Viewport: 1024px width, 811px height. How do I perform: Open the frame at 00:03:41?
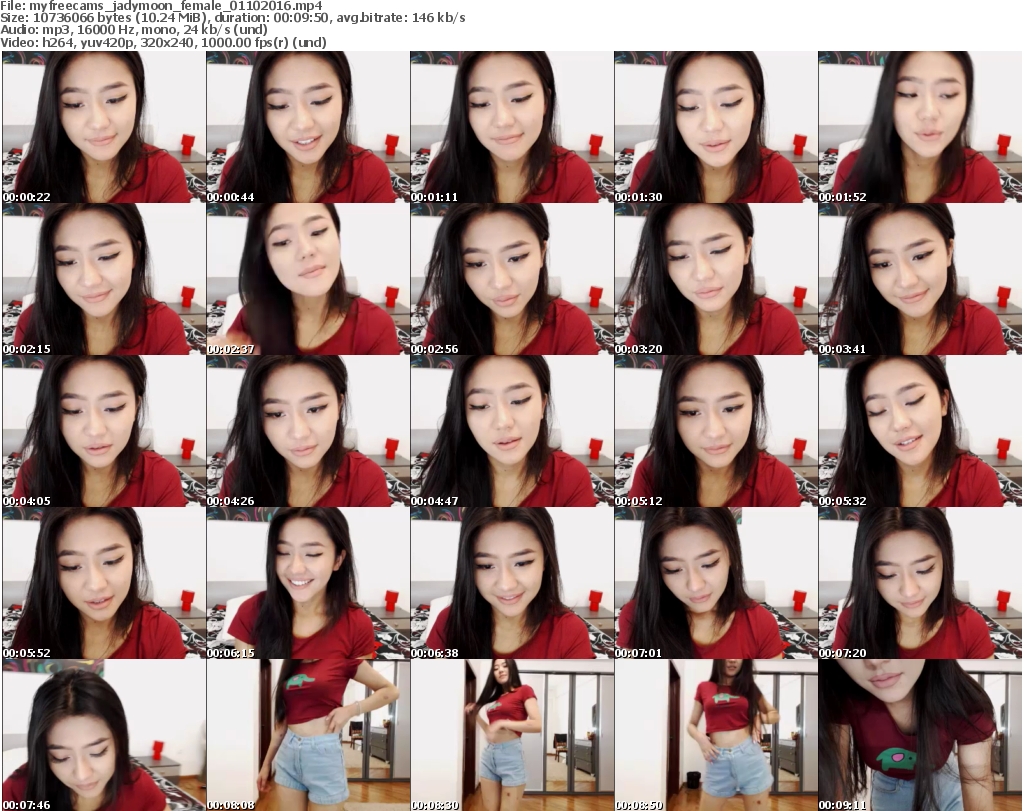920,279
